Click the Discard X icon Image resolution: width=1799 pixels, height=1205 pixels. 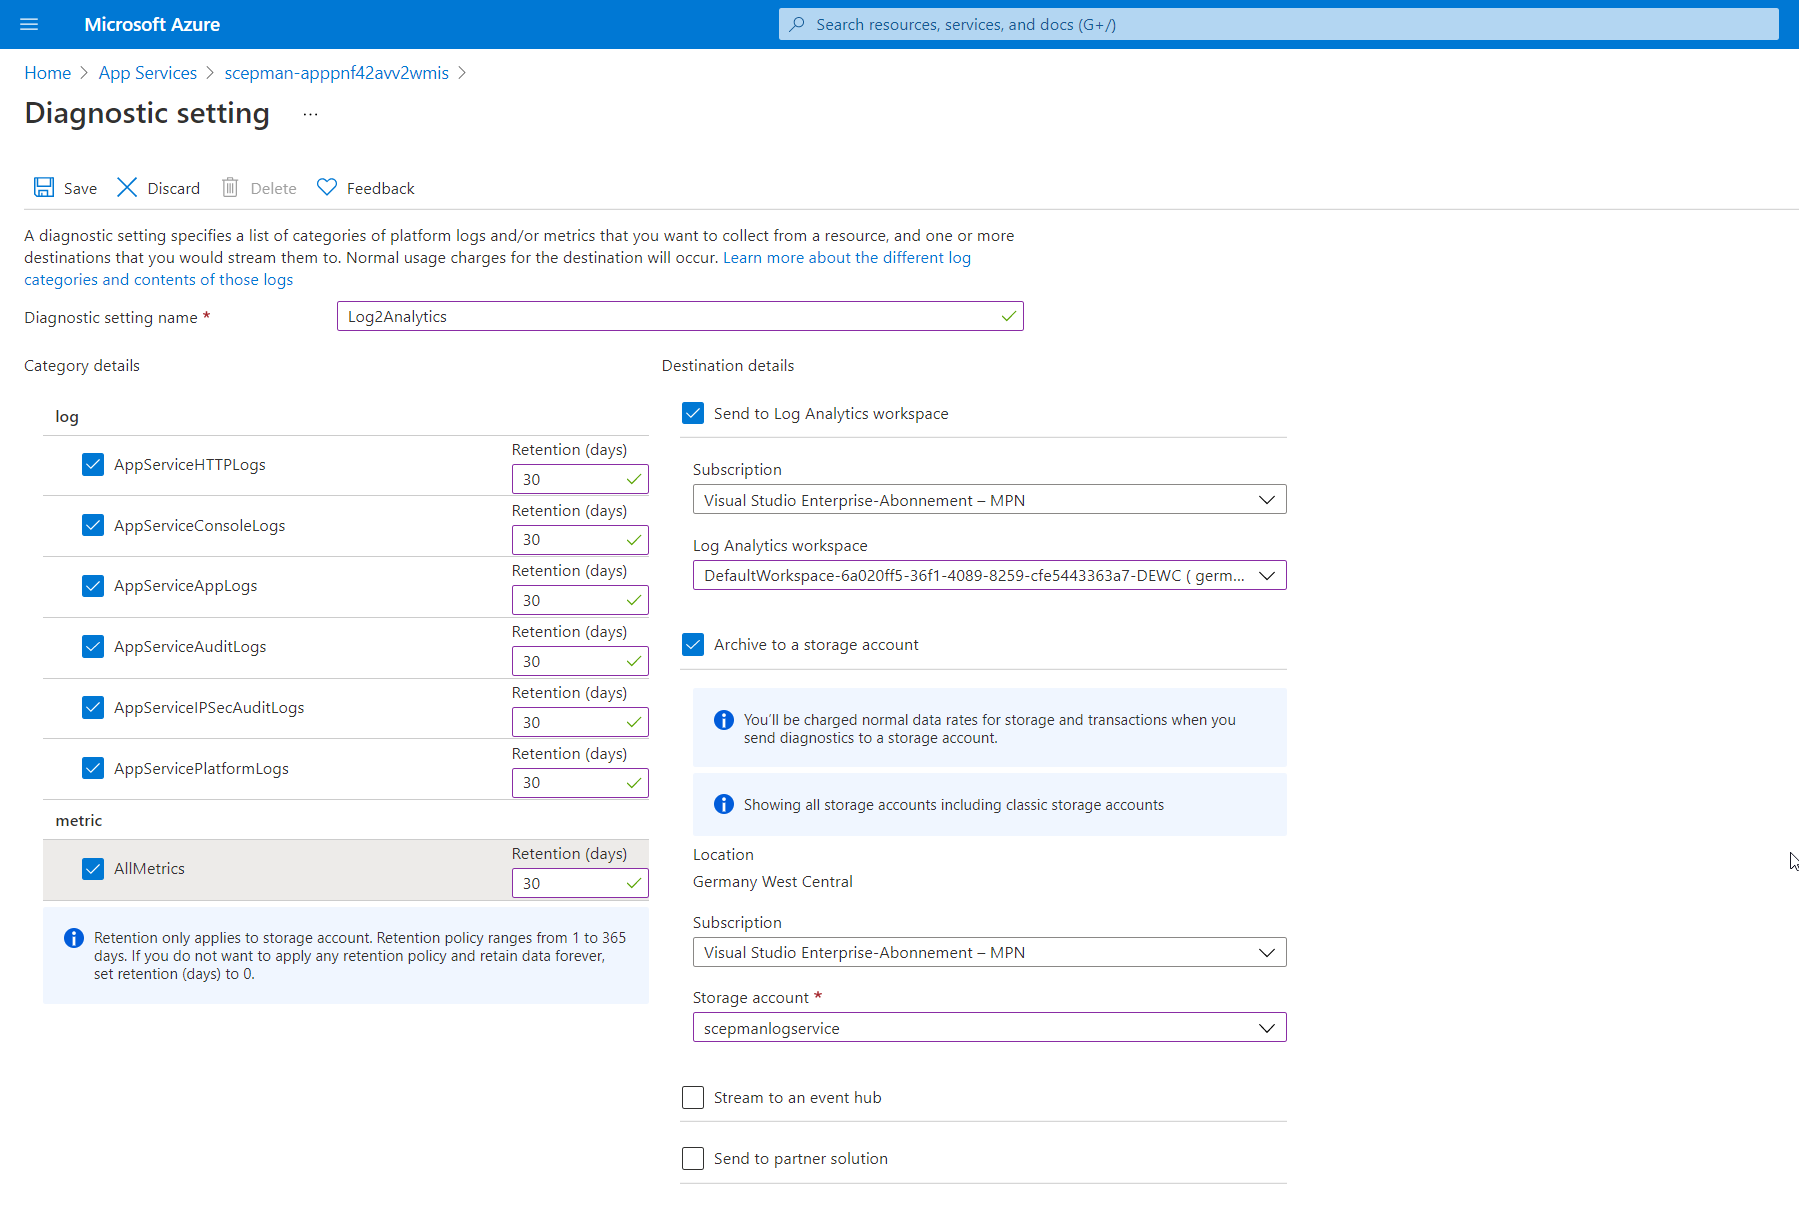click(127, 187)
